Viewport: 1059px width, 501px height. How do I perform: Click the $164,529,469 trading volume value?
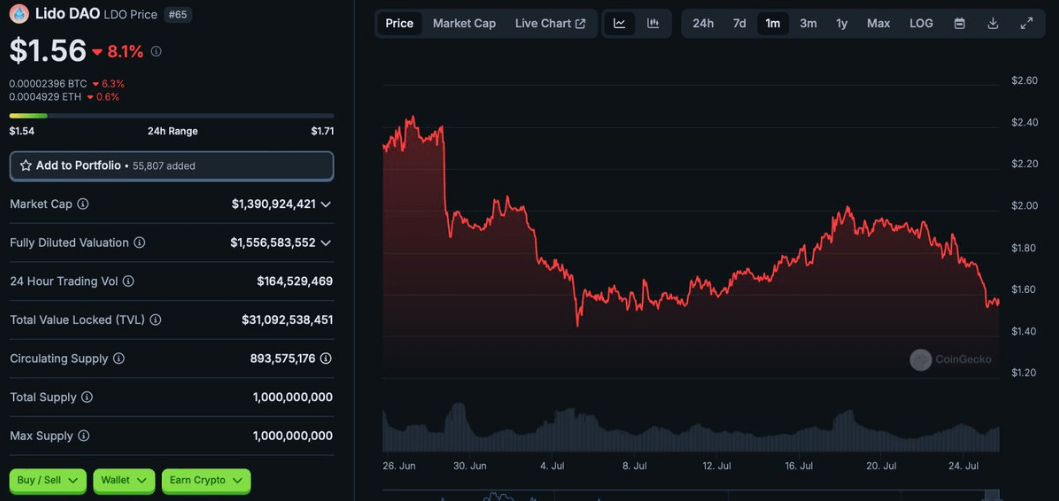[294, 281]
